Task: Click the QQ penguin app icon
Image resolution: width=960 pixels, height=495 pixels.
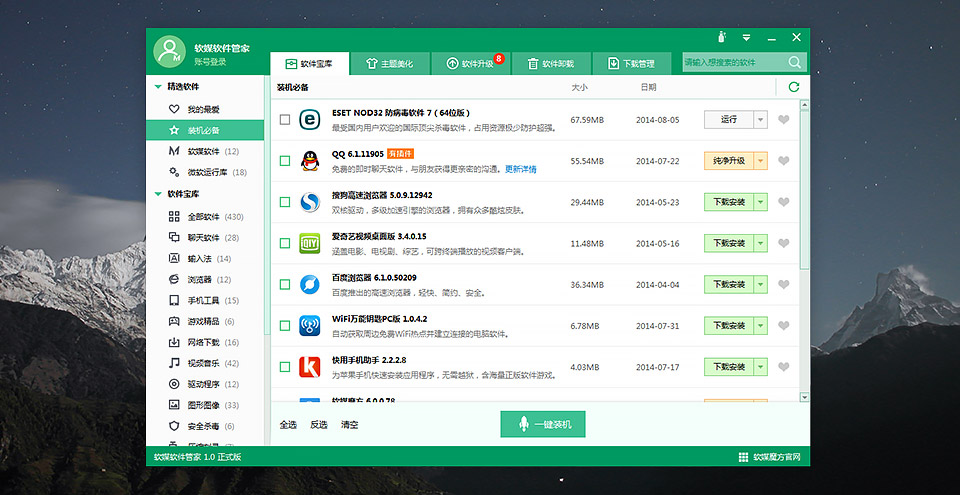Action: click(309, 161)
